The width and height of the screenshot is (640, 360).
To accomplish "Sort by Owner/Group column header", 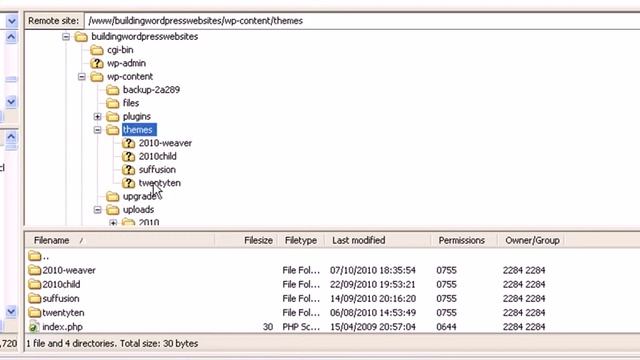I will (531, 240).
